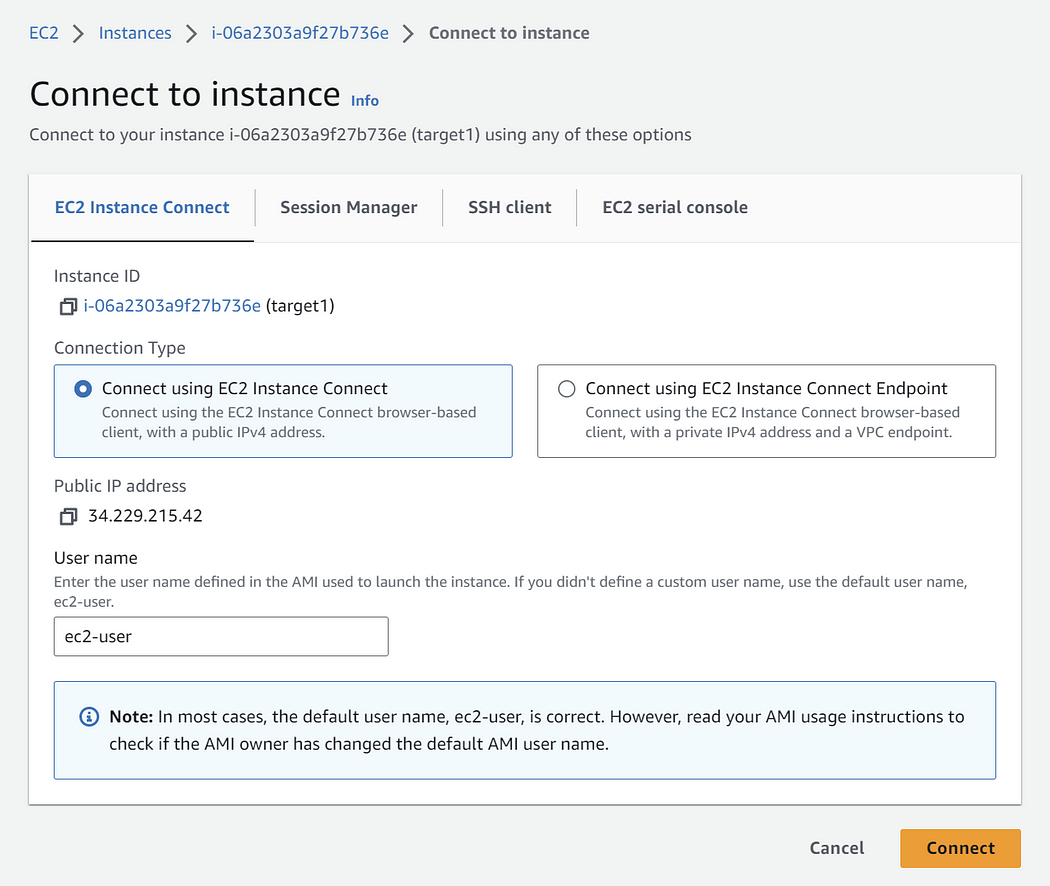Copy the public IP address 34.229.215.42 icon

pyautogui.click(x=68, y=516)
